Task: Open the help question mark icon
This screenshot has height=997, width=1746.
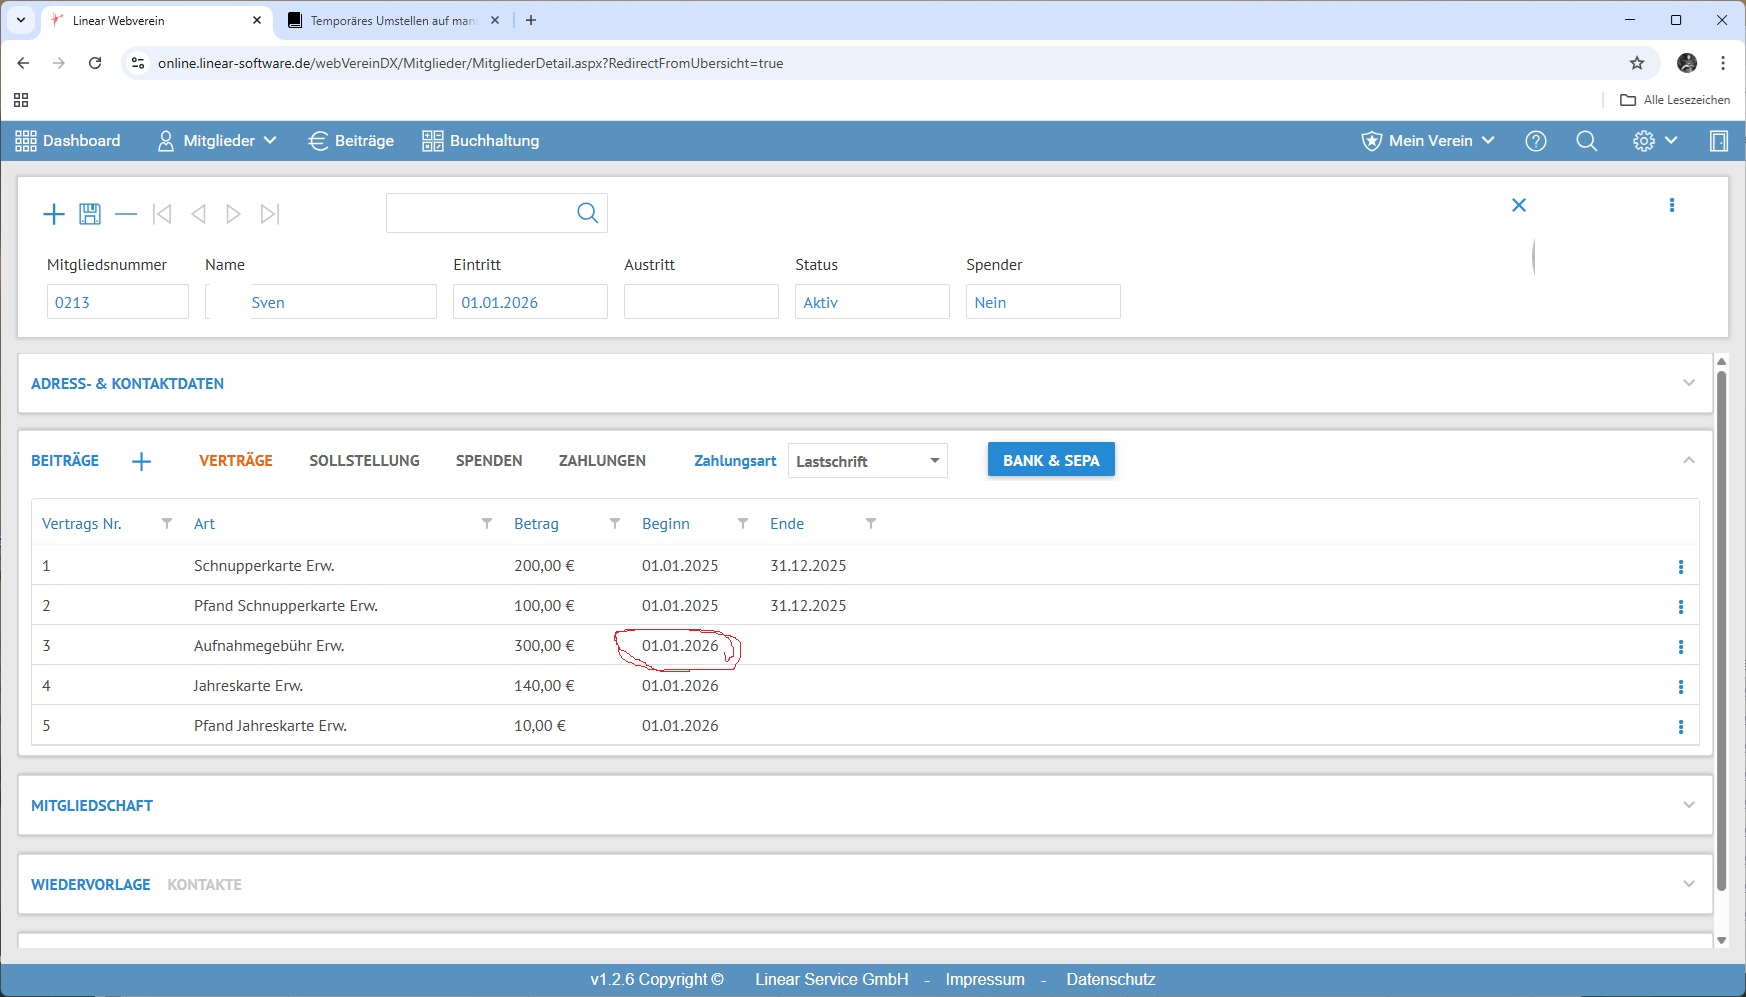Action: click(x=1536, y=141)
